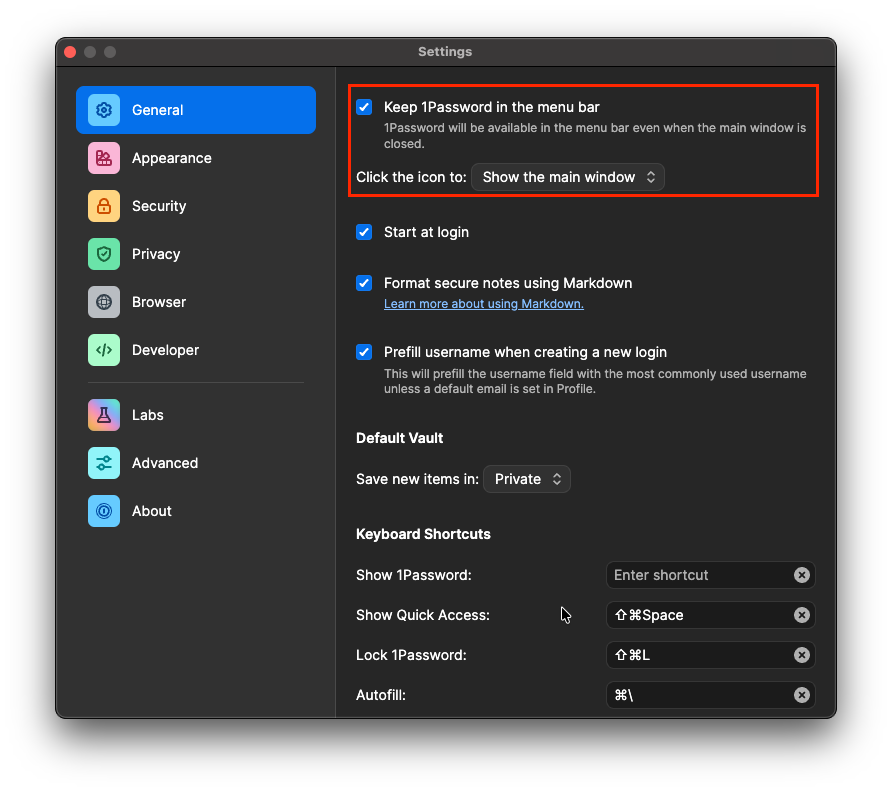Select the Security padlock icon

104,206
